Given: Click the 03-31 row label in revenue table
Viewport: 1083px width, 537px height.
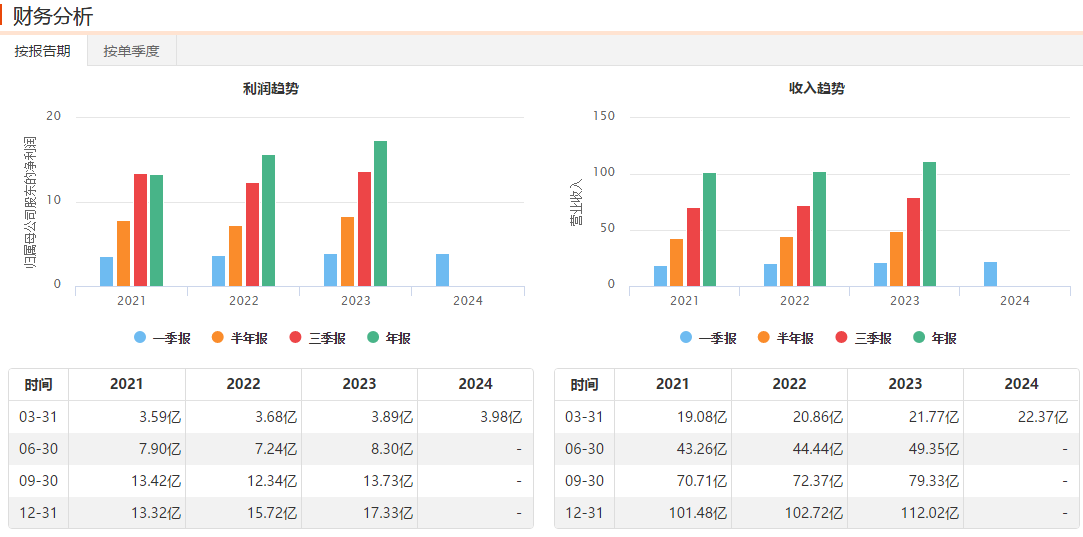Looking at the screenshot, I should pos(584,417).
